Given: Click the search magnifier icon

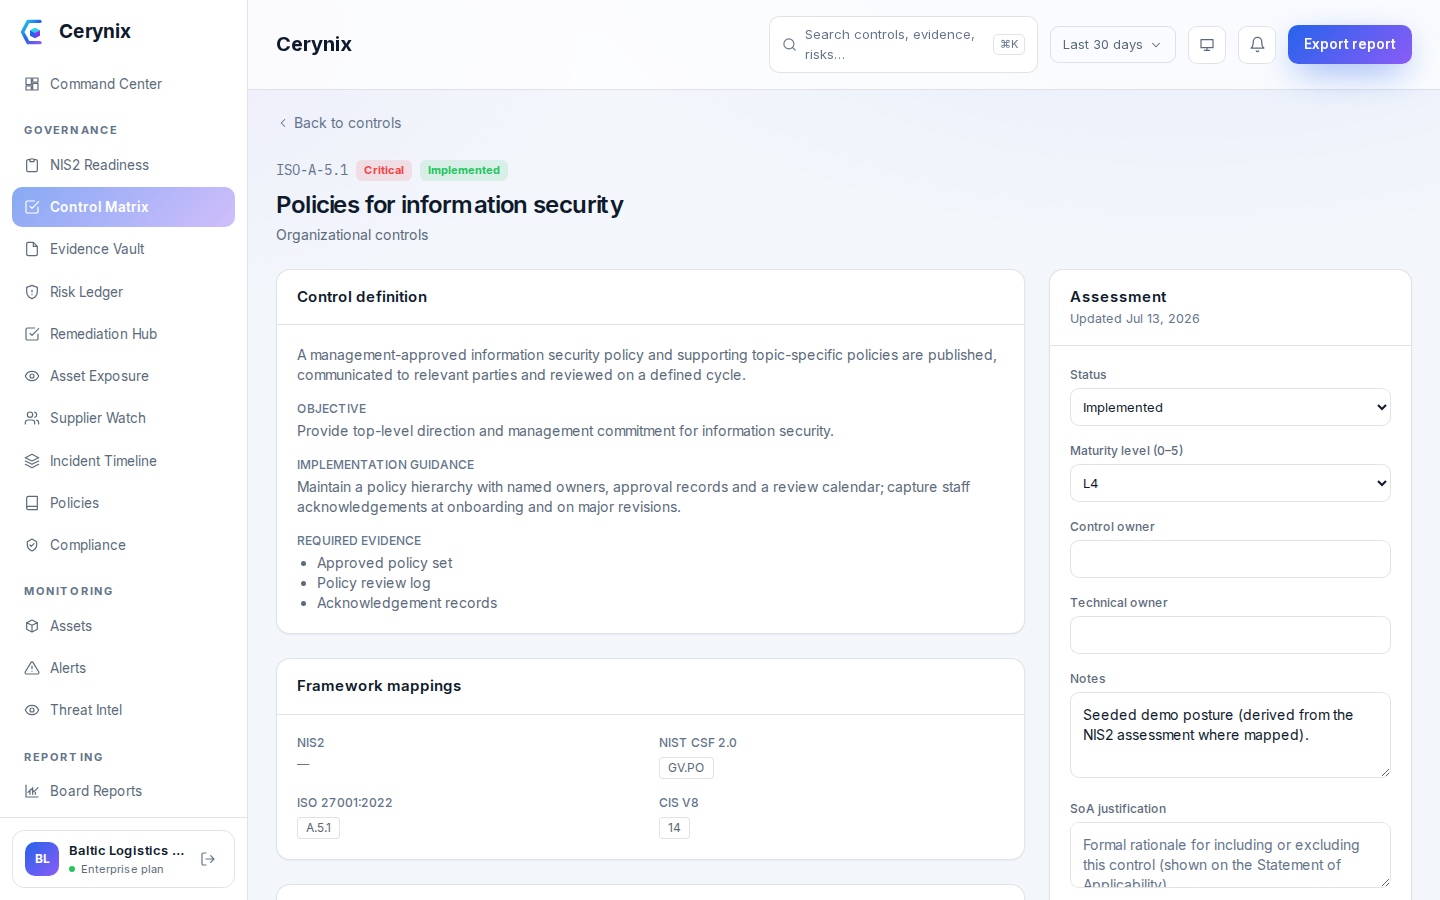Looking at the screenshot, I should [x=789, y=45].
